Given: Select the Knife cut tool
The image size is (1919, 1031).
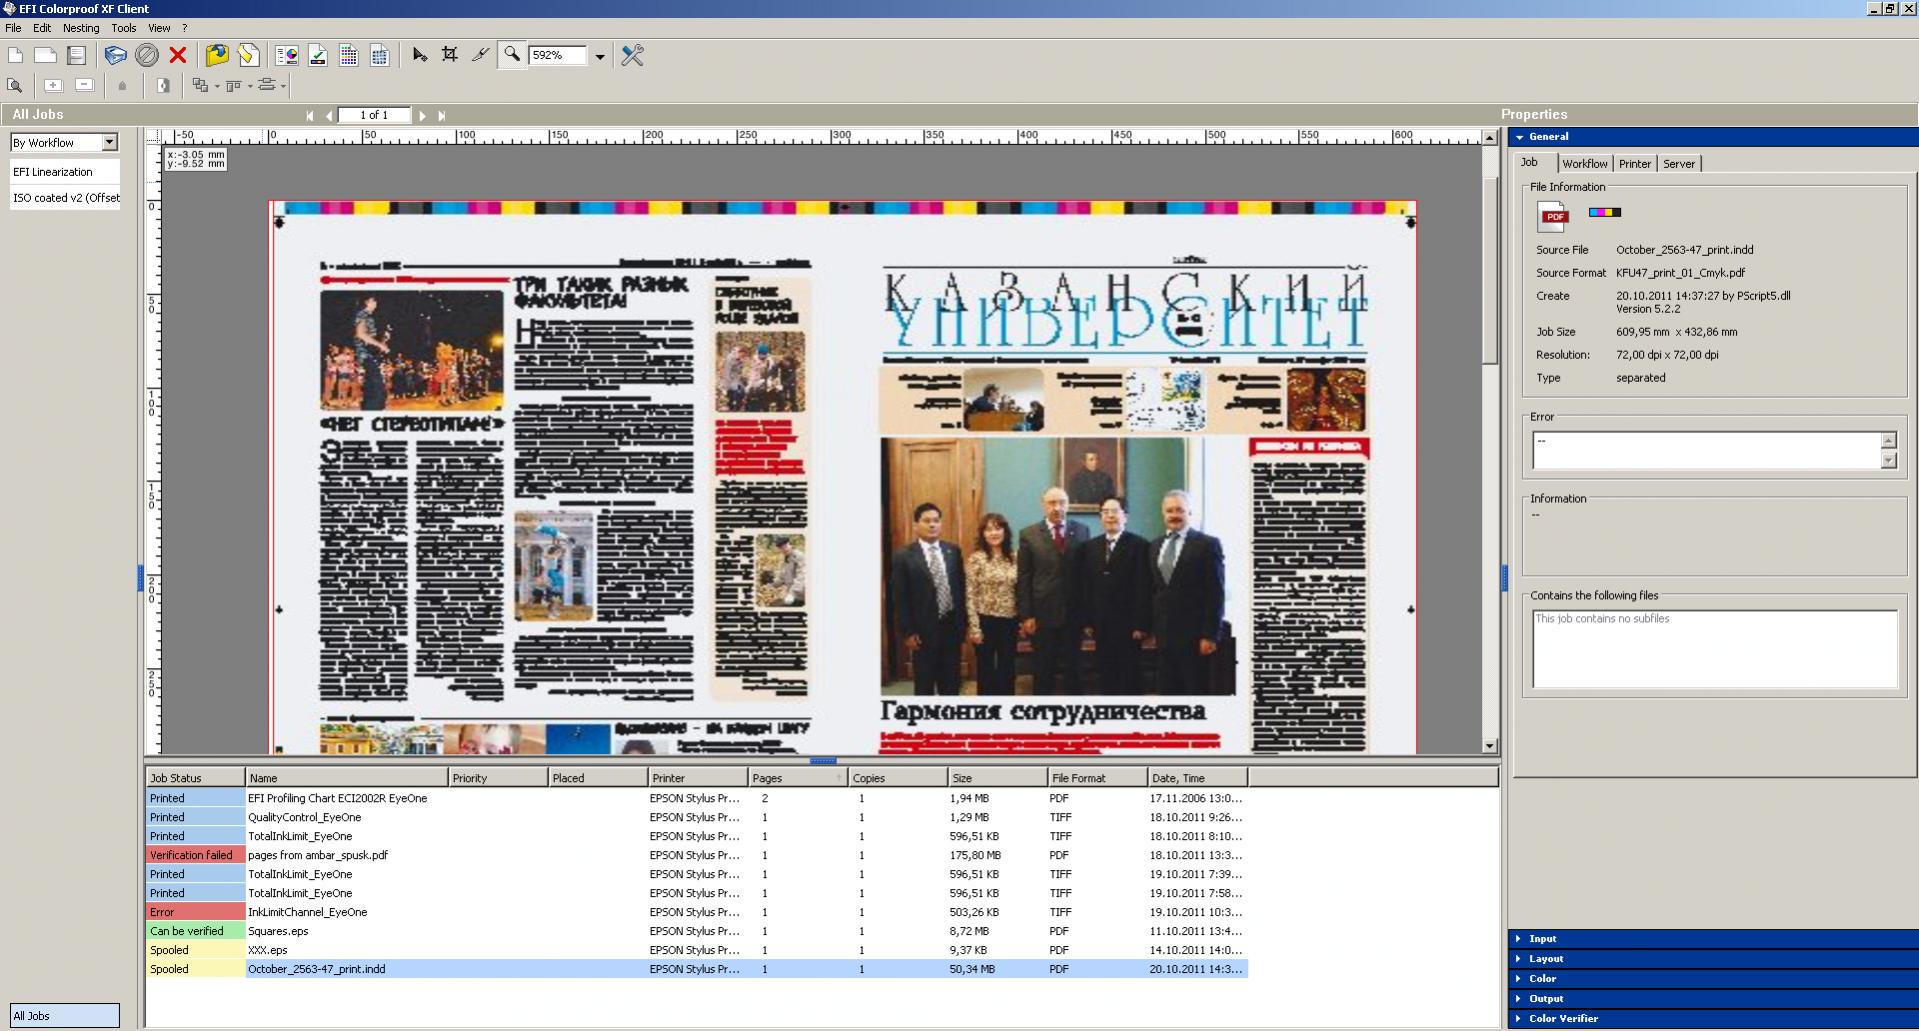Looking at the screenshot, I should [481, 55].
